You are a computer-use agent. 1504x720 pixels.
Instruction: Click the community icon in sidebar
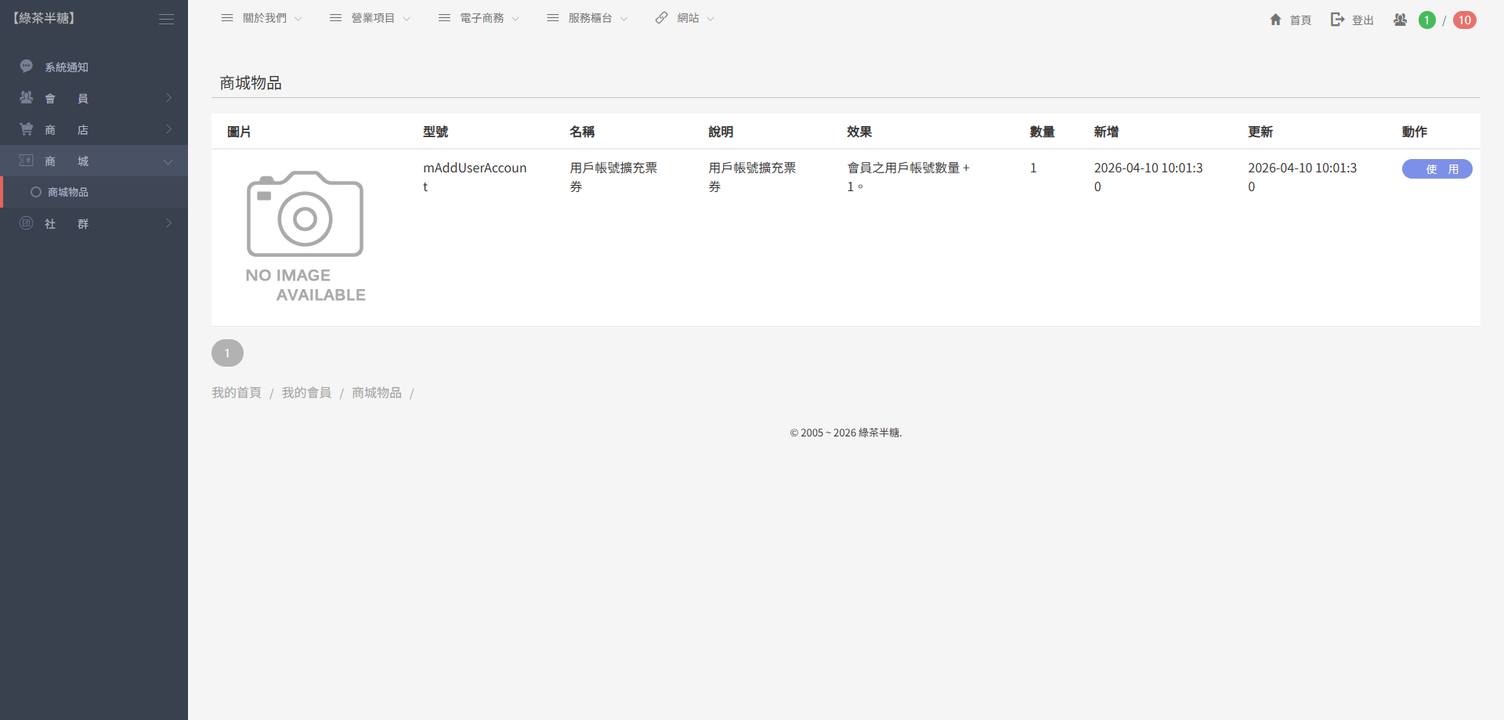[x=26, y=224]
